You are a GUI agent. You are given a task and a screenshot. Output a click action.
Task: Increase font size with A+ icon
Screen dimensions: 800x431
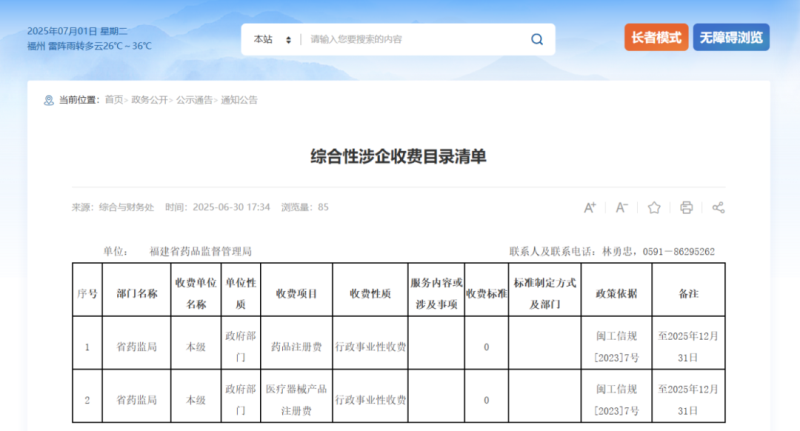[x=590, y=207]
